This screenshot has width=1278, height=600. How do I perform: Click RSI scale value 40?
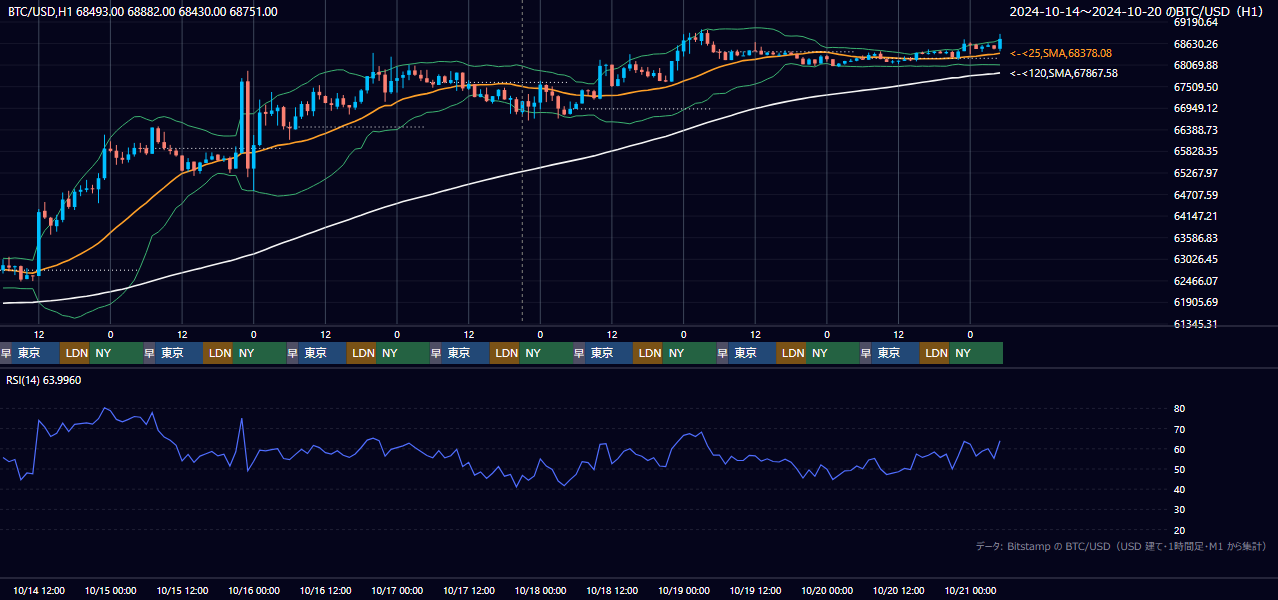(1179, 489)
